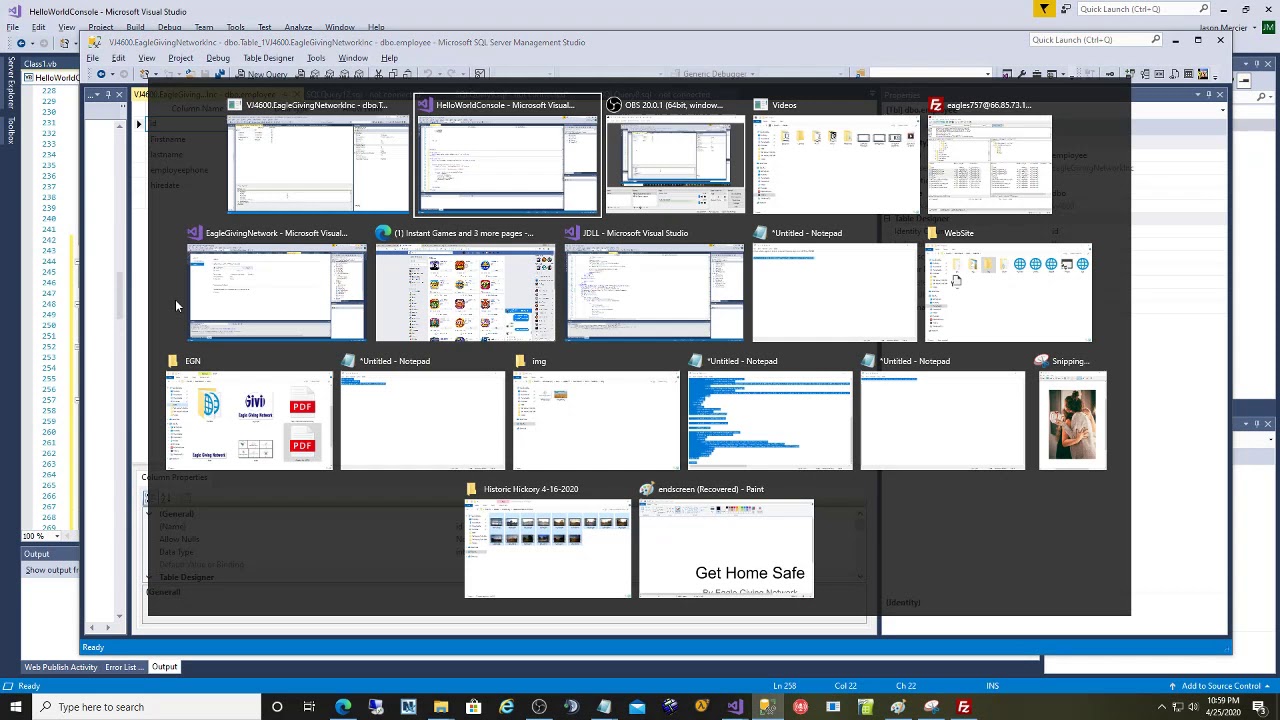Switch to the OBS 20.0.1 window thumbnail
The width and height of the screenshot is (1280, 720).
click(675, 165)
